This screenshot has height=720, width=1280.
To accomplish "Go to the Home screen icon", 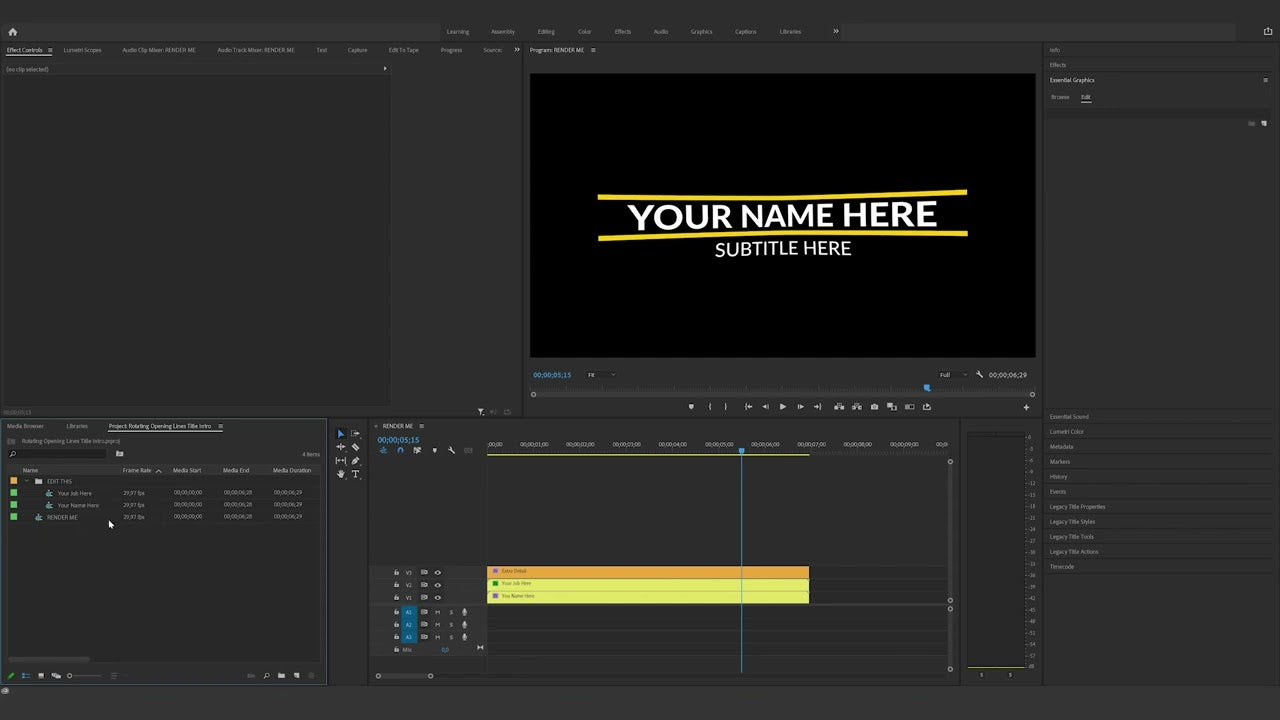I will click(x=13, y=32).
